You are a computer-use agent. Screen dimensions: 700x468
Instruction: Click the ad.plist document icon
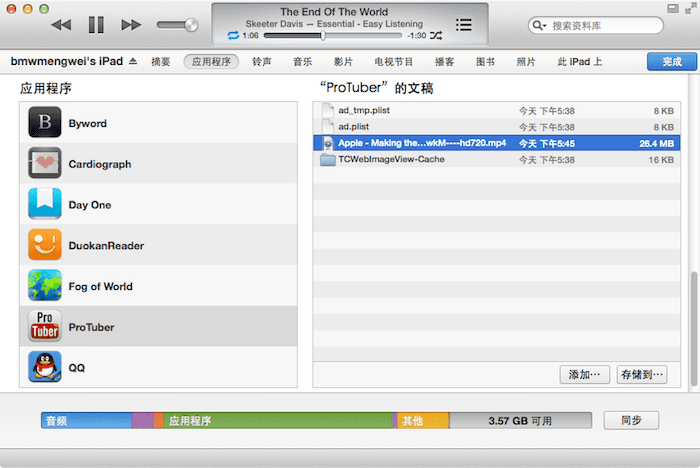pos(328,127)
